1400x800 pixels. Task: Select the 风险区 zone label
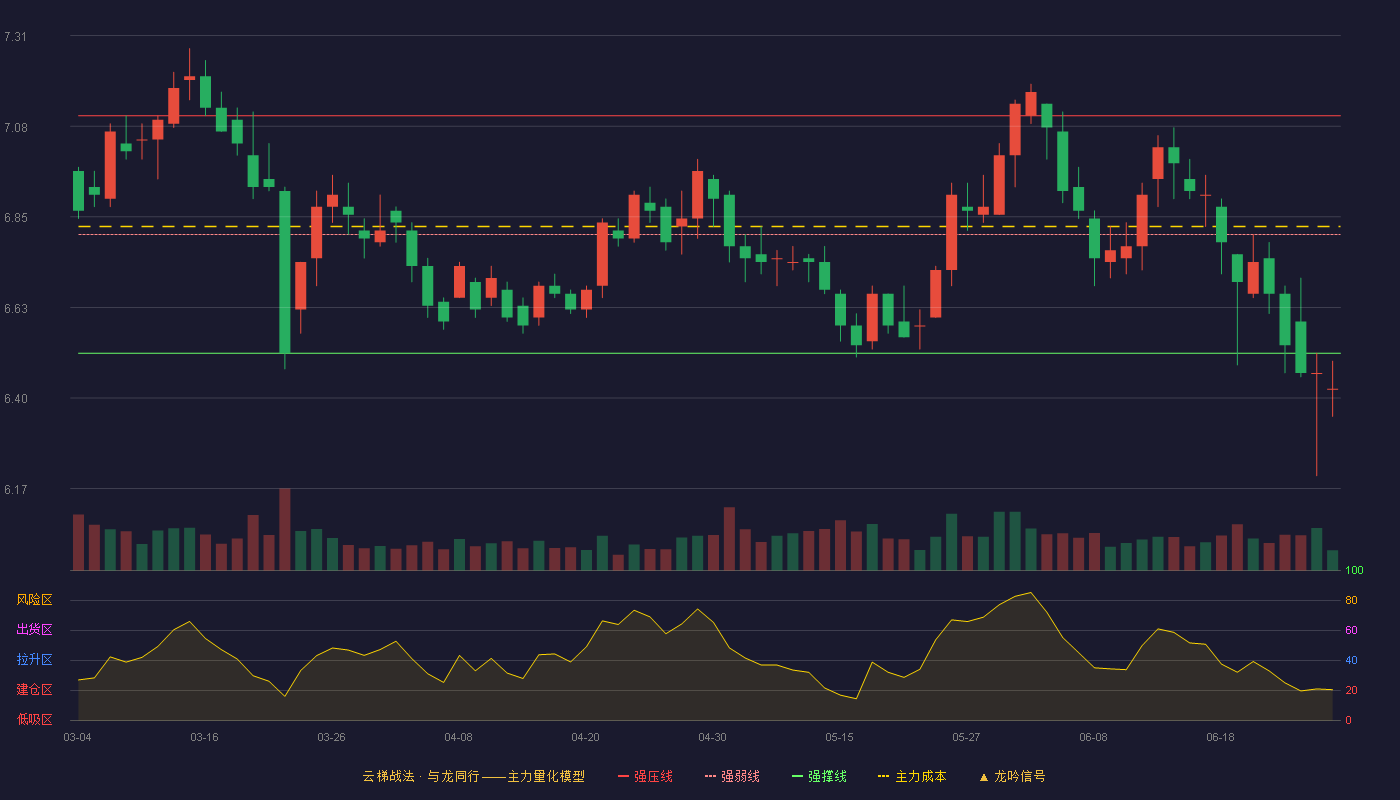[34, 600]
